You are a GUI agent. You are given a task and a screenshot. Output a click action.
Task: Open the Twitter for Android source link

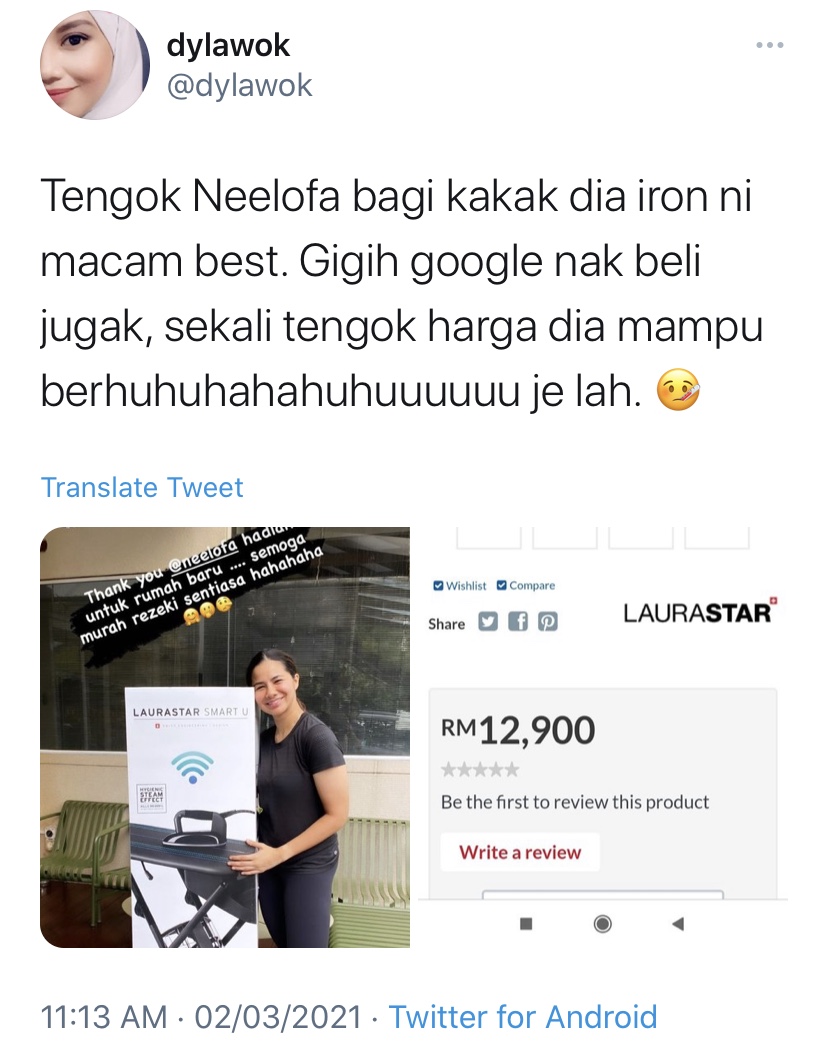coord(523,1016)
